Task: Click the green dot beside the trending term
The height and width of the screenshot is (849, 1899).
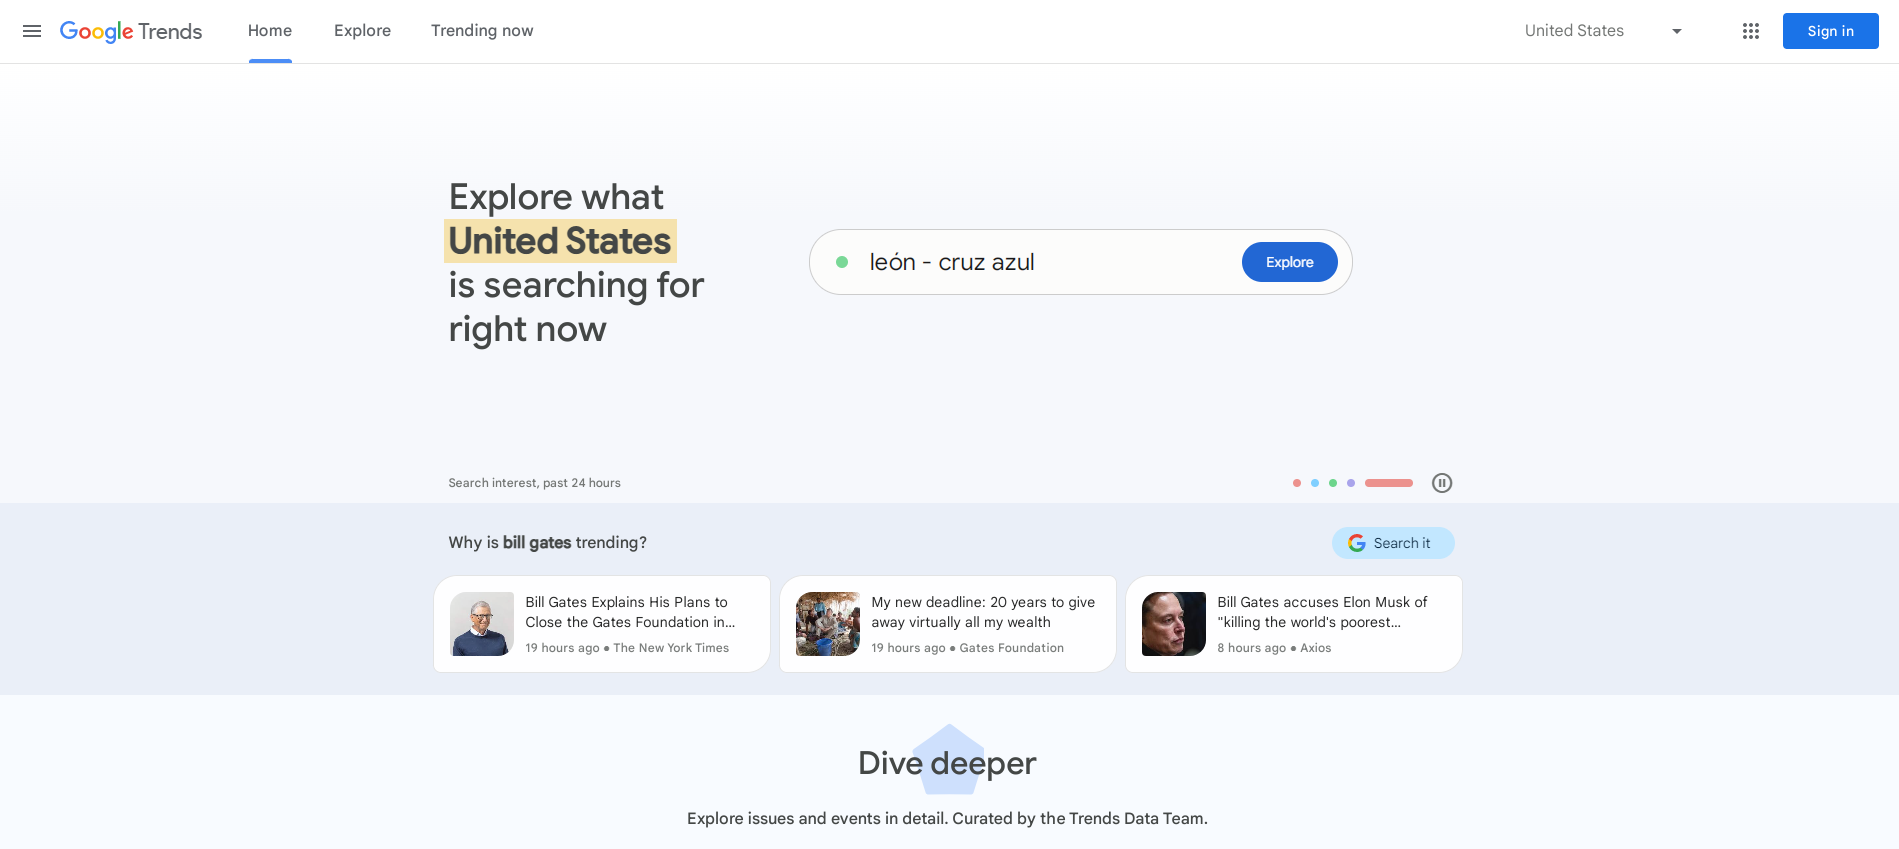Action: (x=842, y=262)
